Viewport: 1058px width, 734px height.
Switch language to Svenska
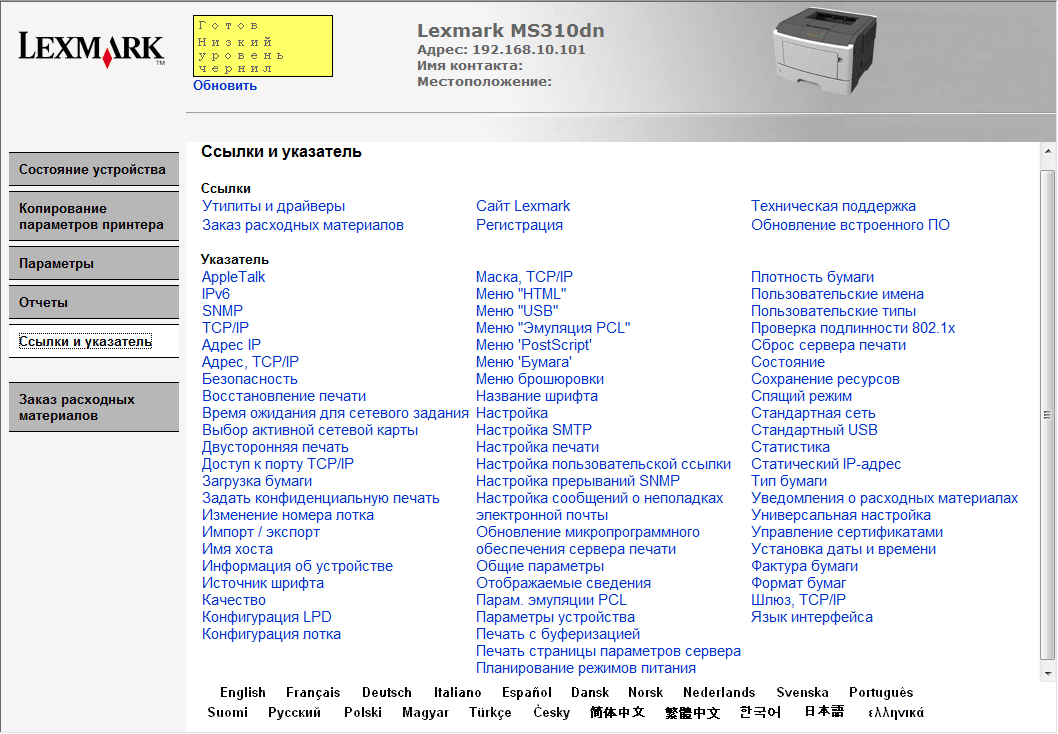[x=802, y=692]
